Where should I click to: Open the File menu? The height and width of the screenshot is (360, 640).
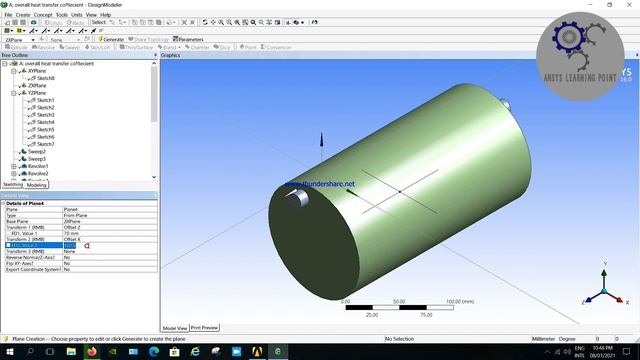click(x=8, y=15)
